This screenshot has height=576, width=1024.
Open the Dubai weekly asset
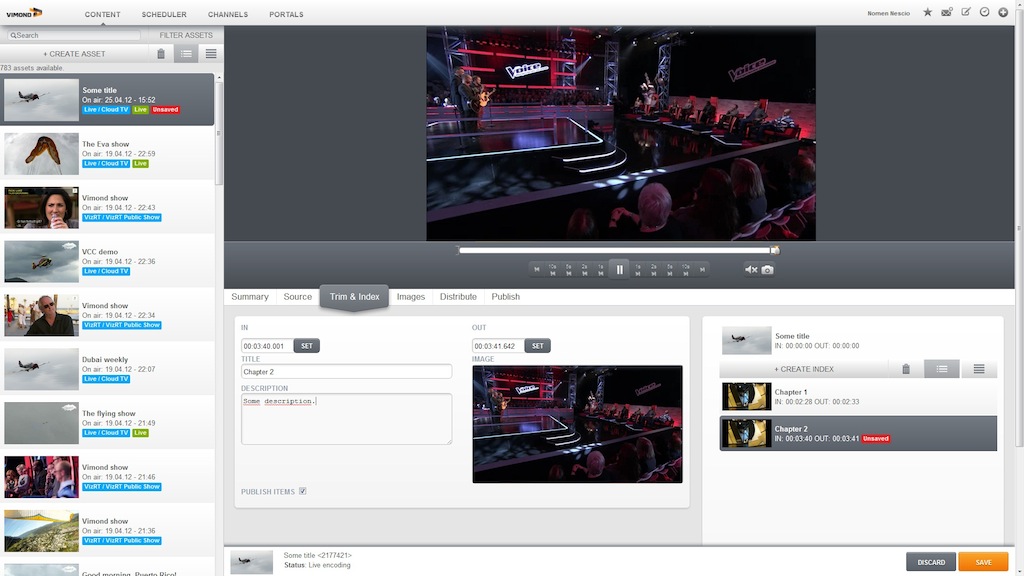[108, 369]
